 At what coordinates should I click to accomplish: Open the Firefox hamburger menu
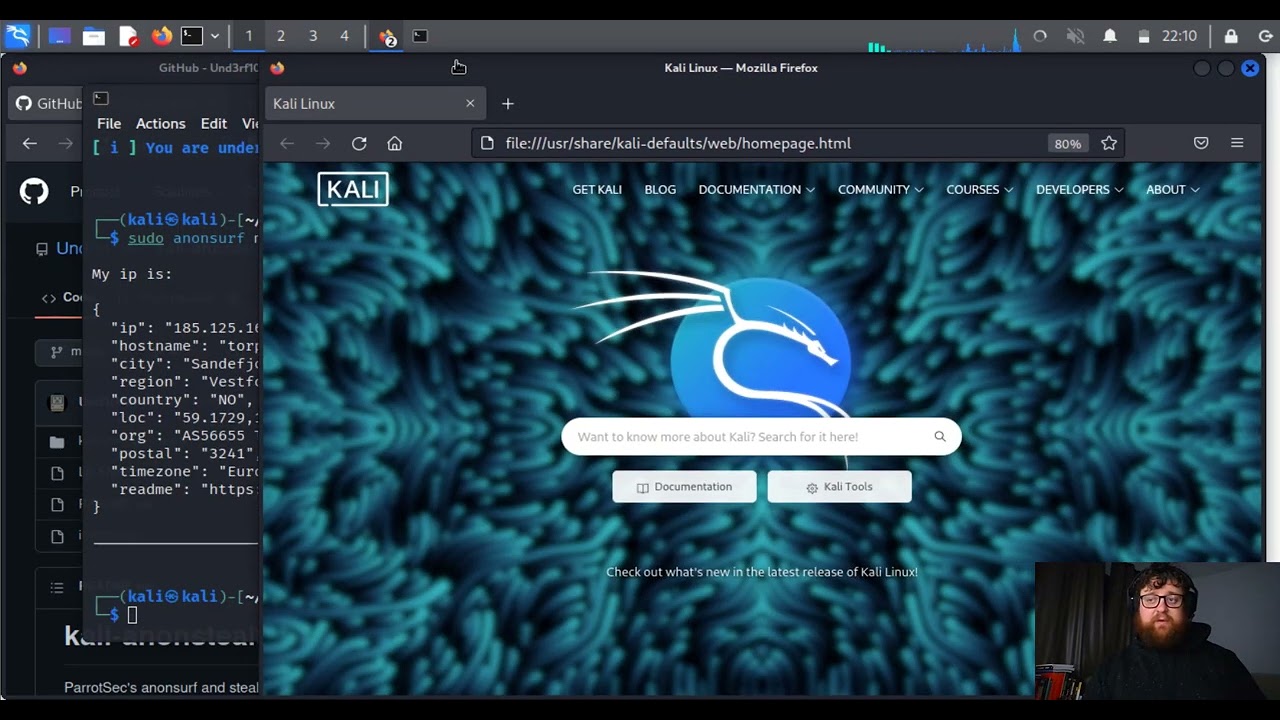pyautogui.click(x=1237, y=143)
